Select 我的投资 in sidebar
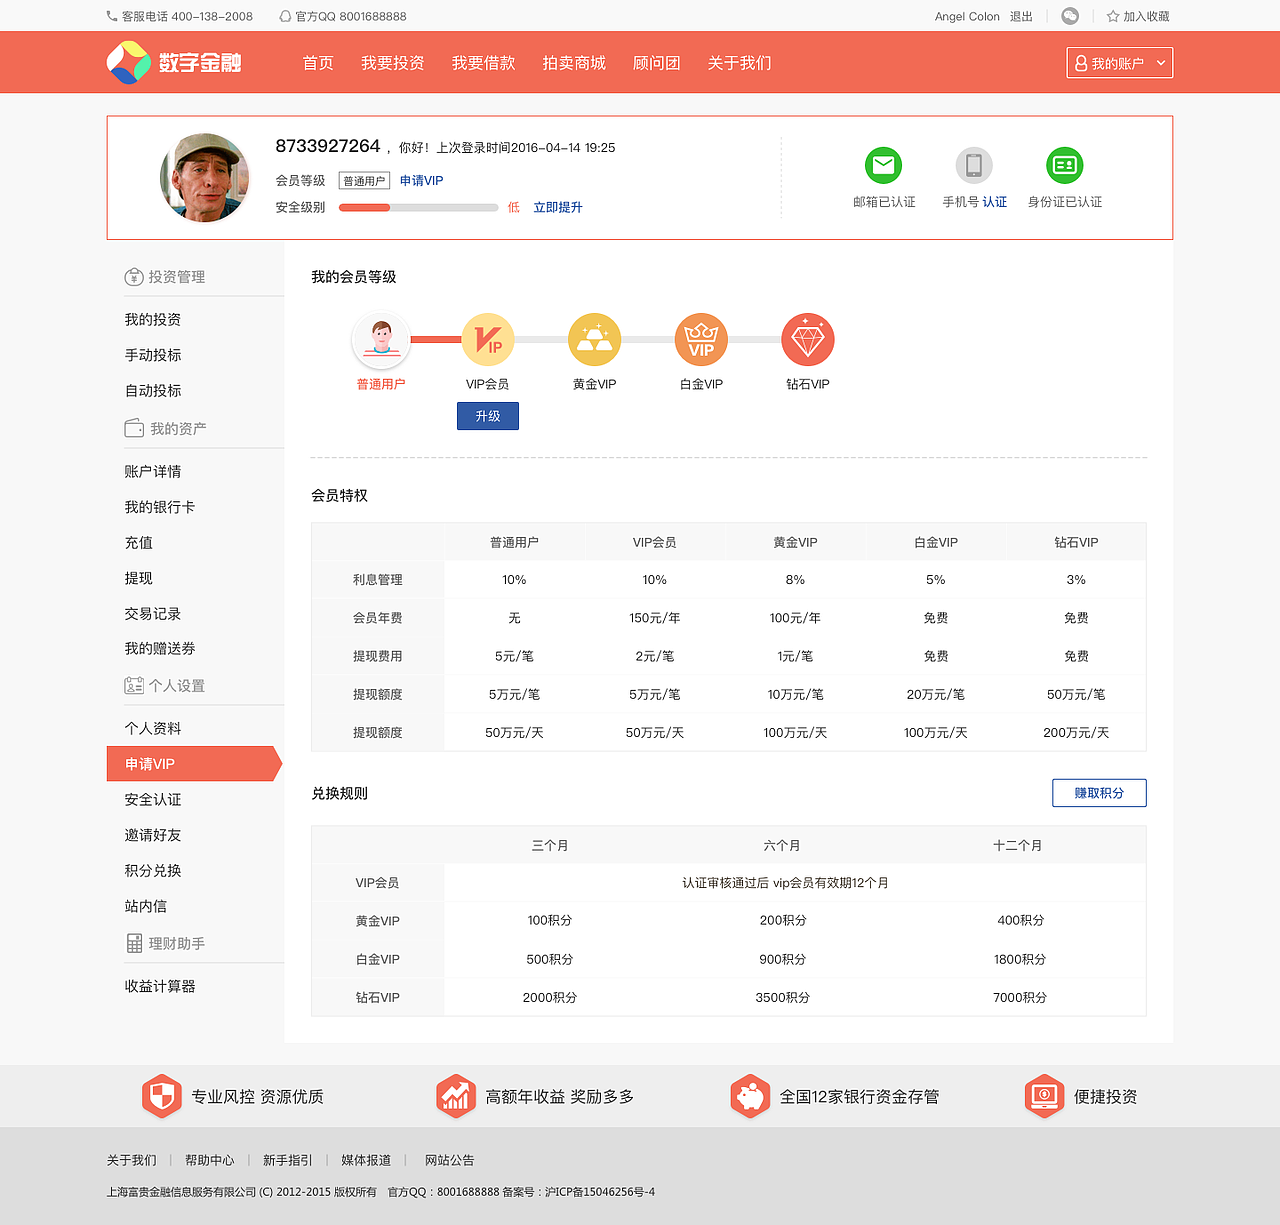Screen dimensions: 1280x1225 pyautogui.click(x=153, y=319)
